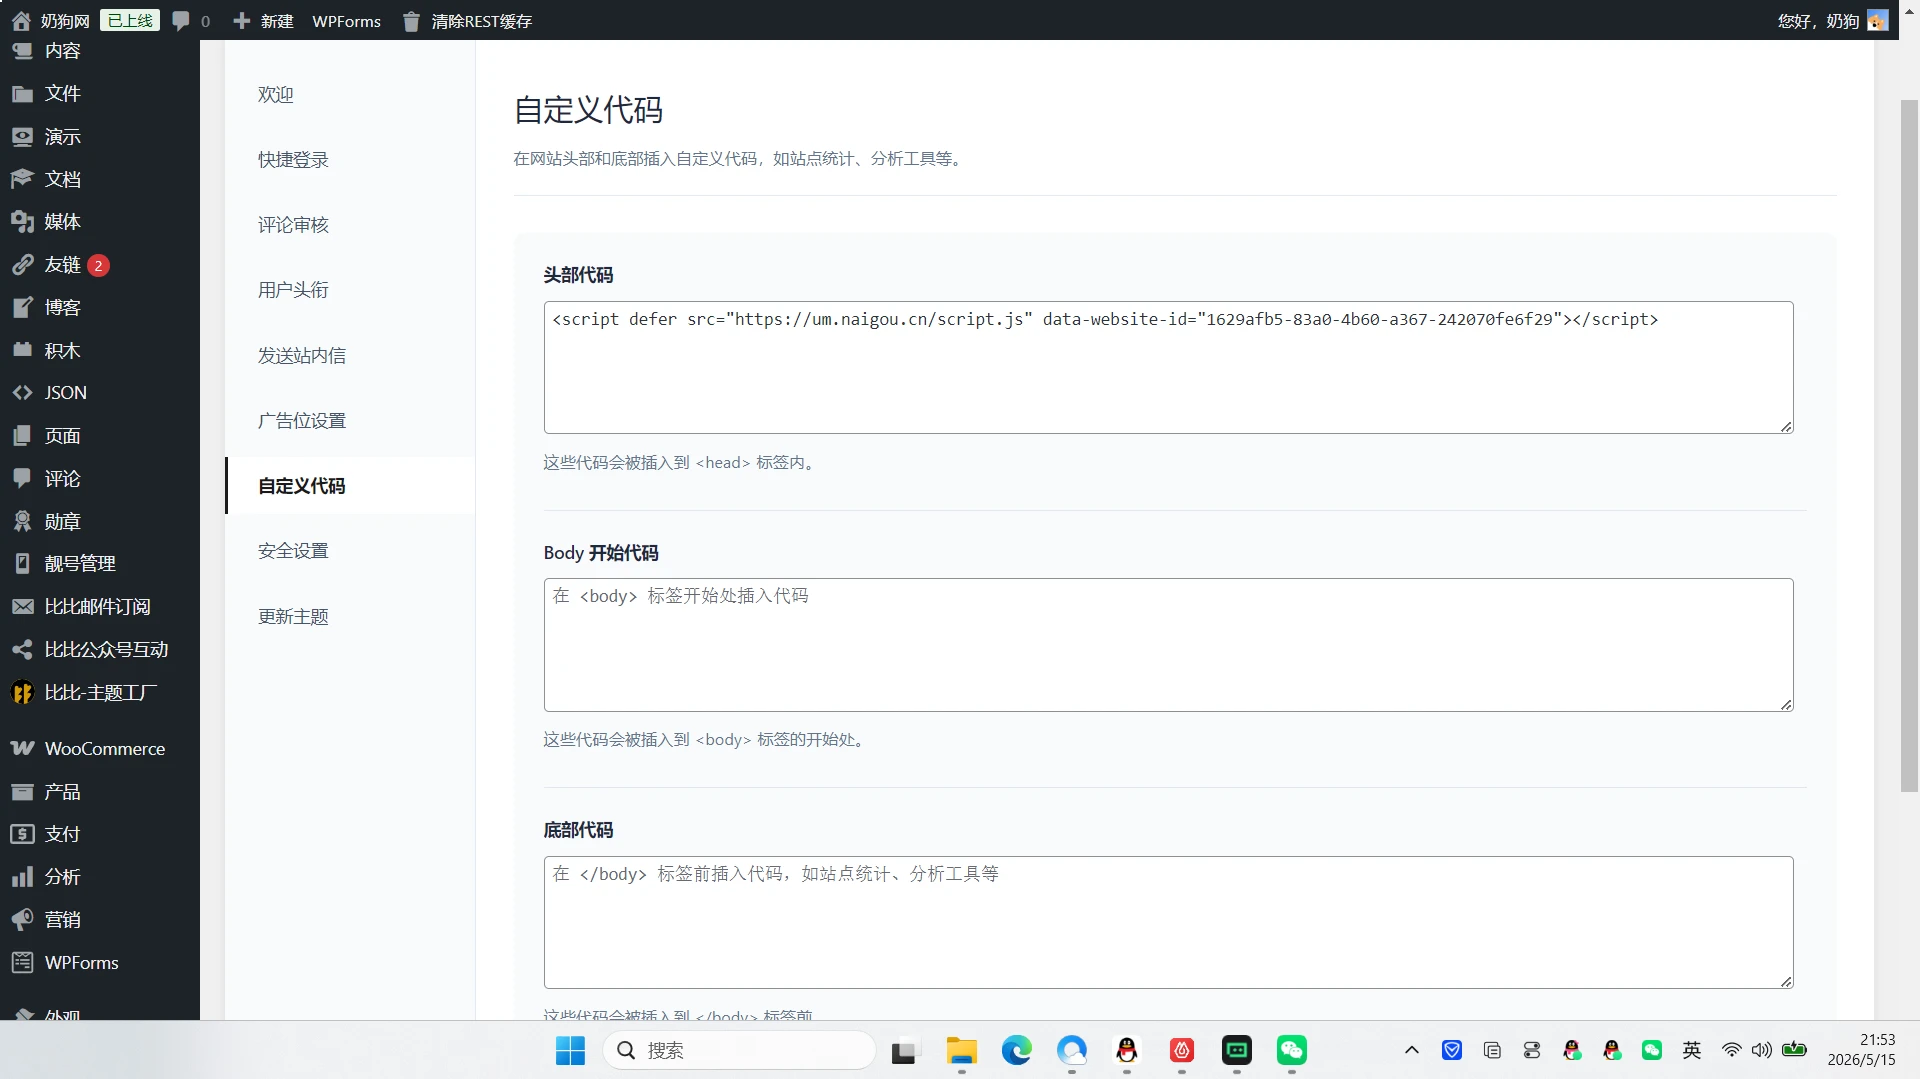The image size is (1920, 1079).
Task: Open the 友链 chain-link icon
Action: pos(22,265)
